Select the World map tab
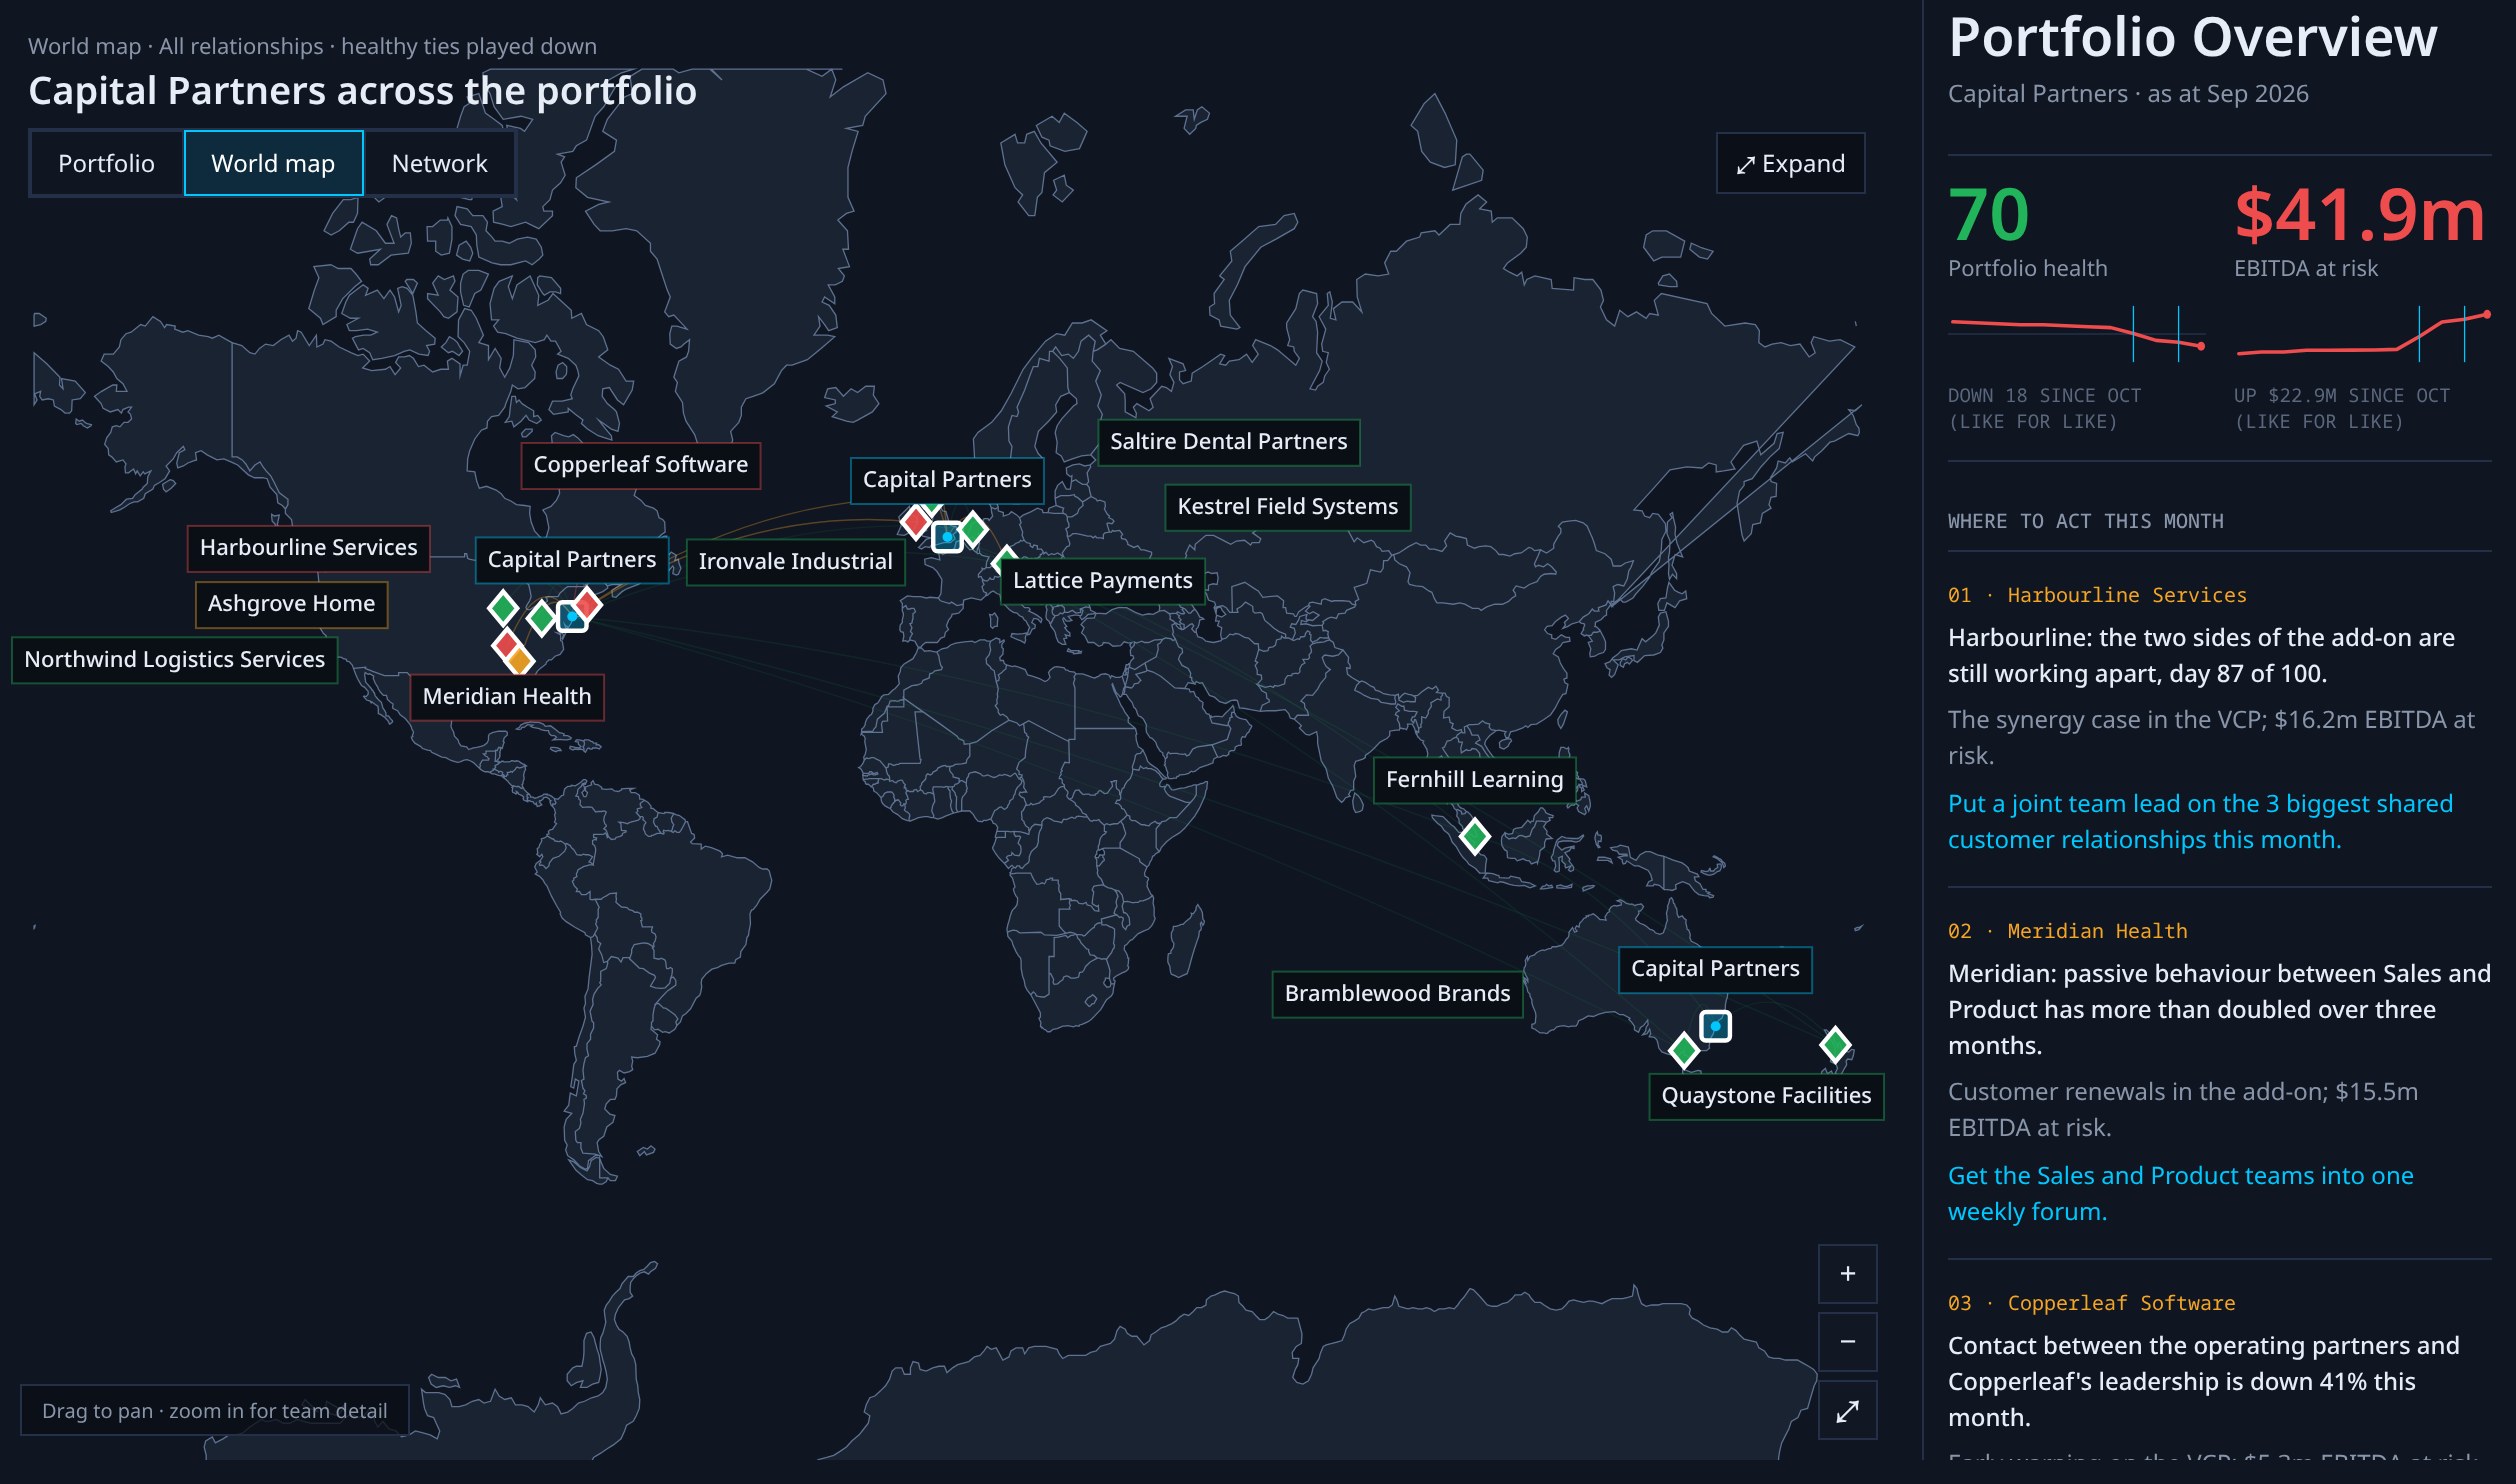This screenshot has width=2516, height=1484. (x=273, y=163)
